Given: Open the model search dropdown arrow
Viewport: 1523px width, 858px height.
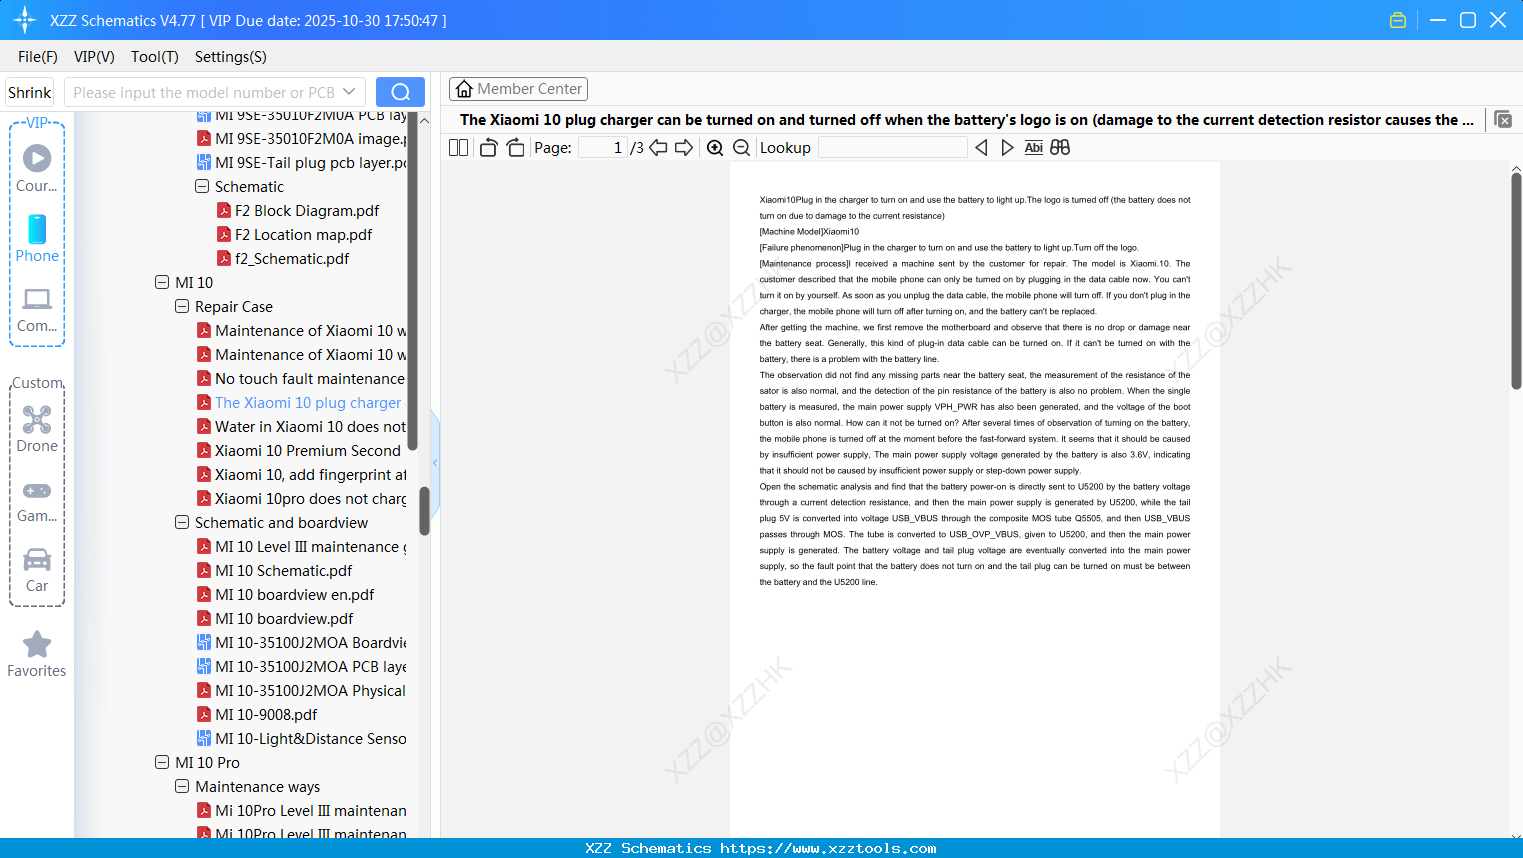Looking at the screenshot, I should click(349, 92).
